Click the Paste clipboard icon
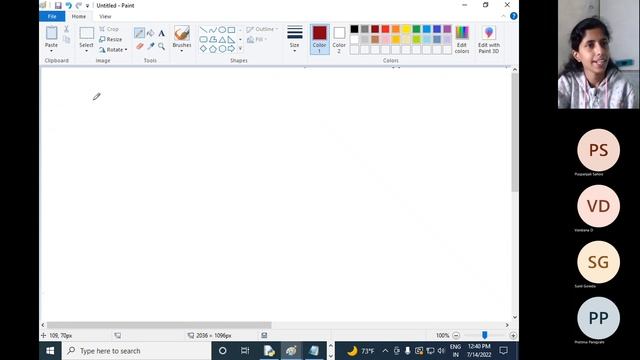Image resolution: width=640 pixels, height=360 pixels. tap(51, 33)
